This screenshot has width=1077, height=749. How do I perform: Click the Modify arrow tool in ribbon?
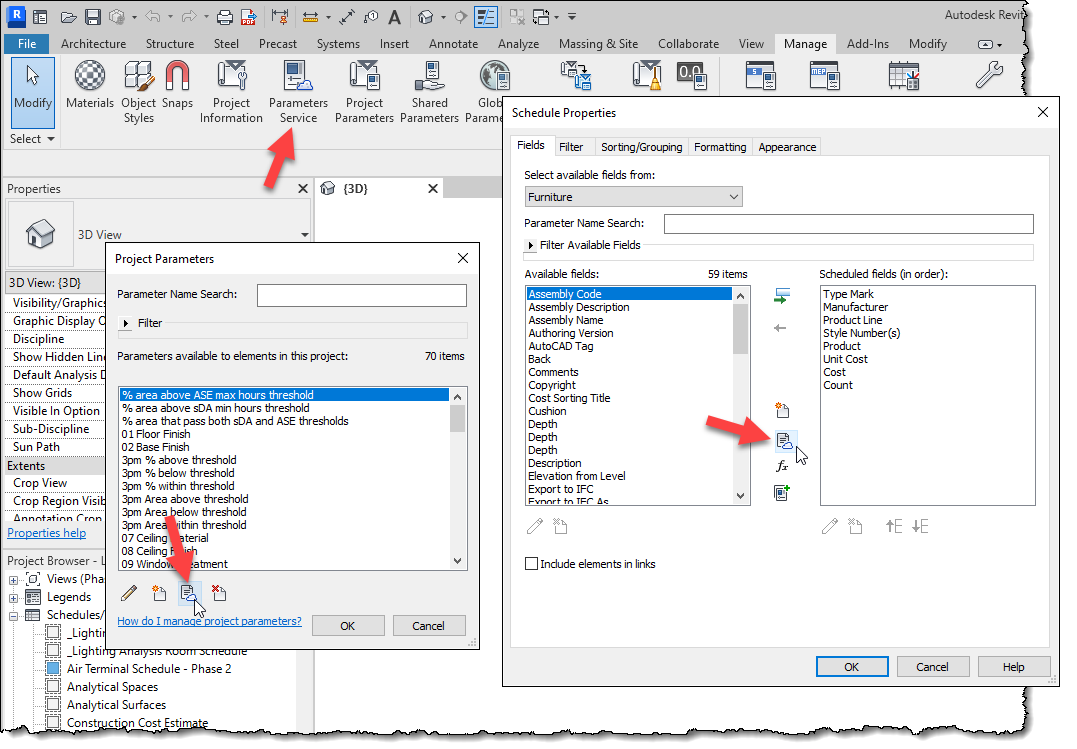coord(33,91)
